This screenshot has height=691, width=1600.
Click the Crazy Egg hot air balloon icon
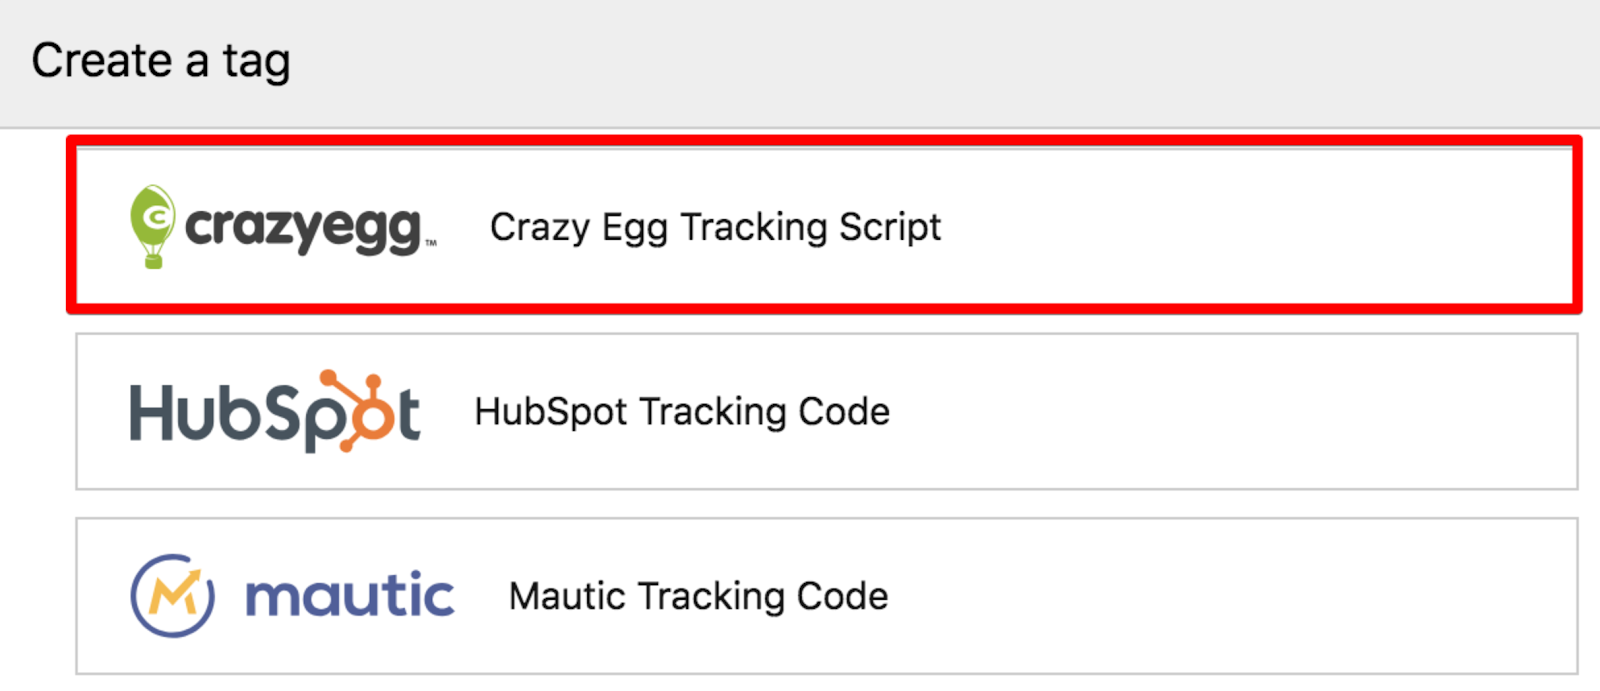coord(152,227)
